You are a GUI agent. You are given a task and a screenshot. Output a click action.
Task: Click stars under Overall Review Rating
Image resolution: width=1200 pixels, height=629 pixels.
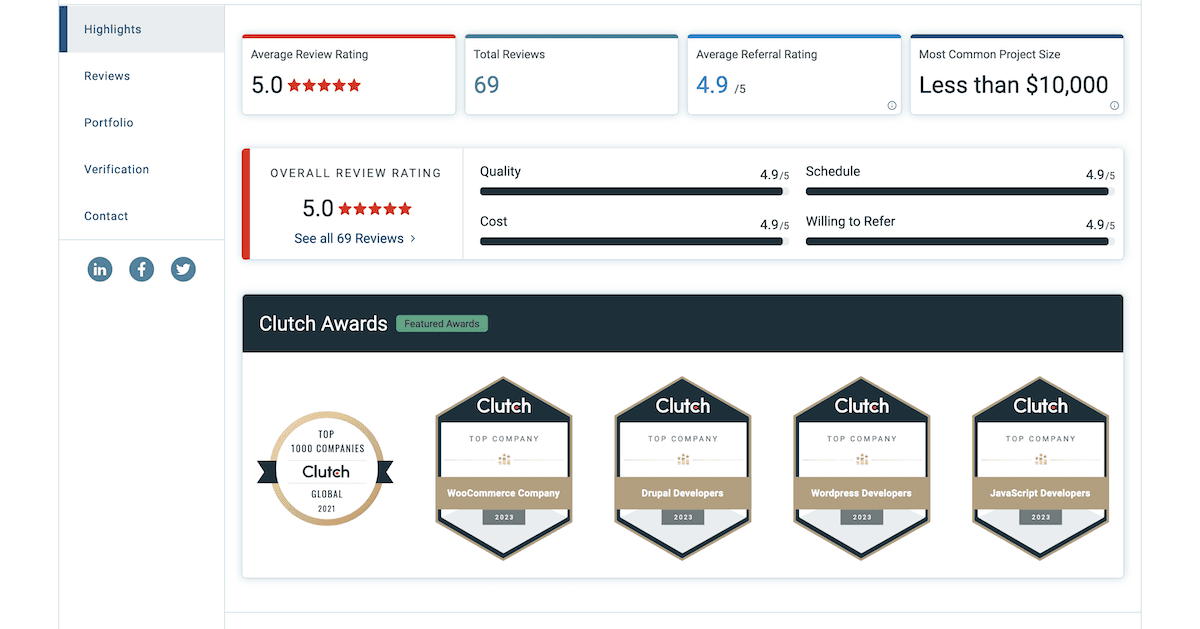coord(375,209)
